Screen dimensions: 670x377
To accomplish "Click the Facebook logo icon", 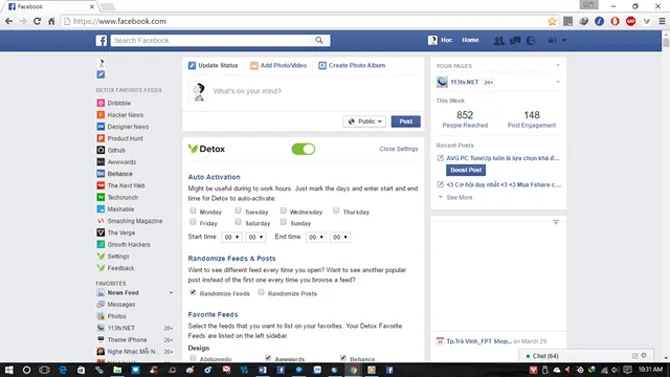I will click(101, 41).
